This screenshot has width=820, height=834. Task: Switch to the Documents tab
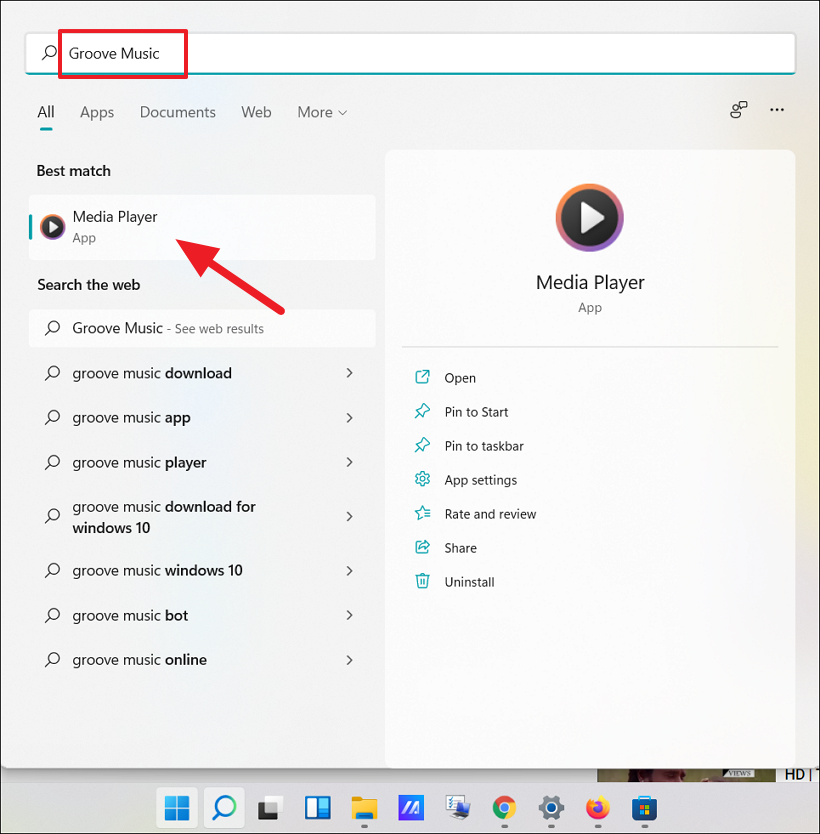[x=178, y=112]
